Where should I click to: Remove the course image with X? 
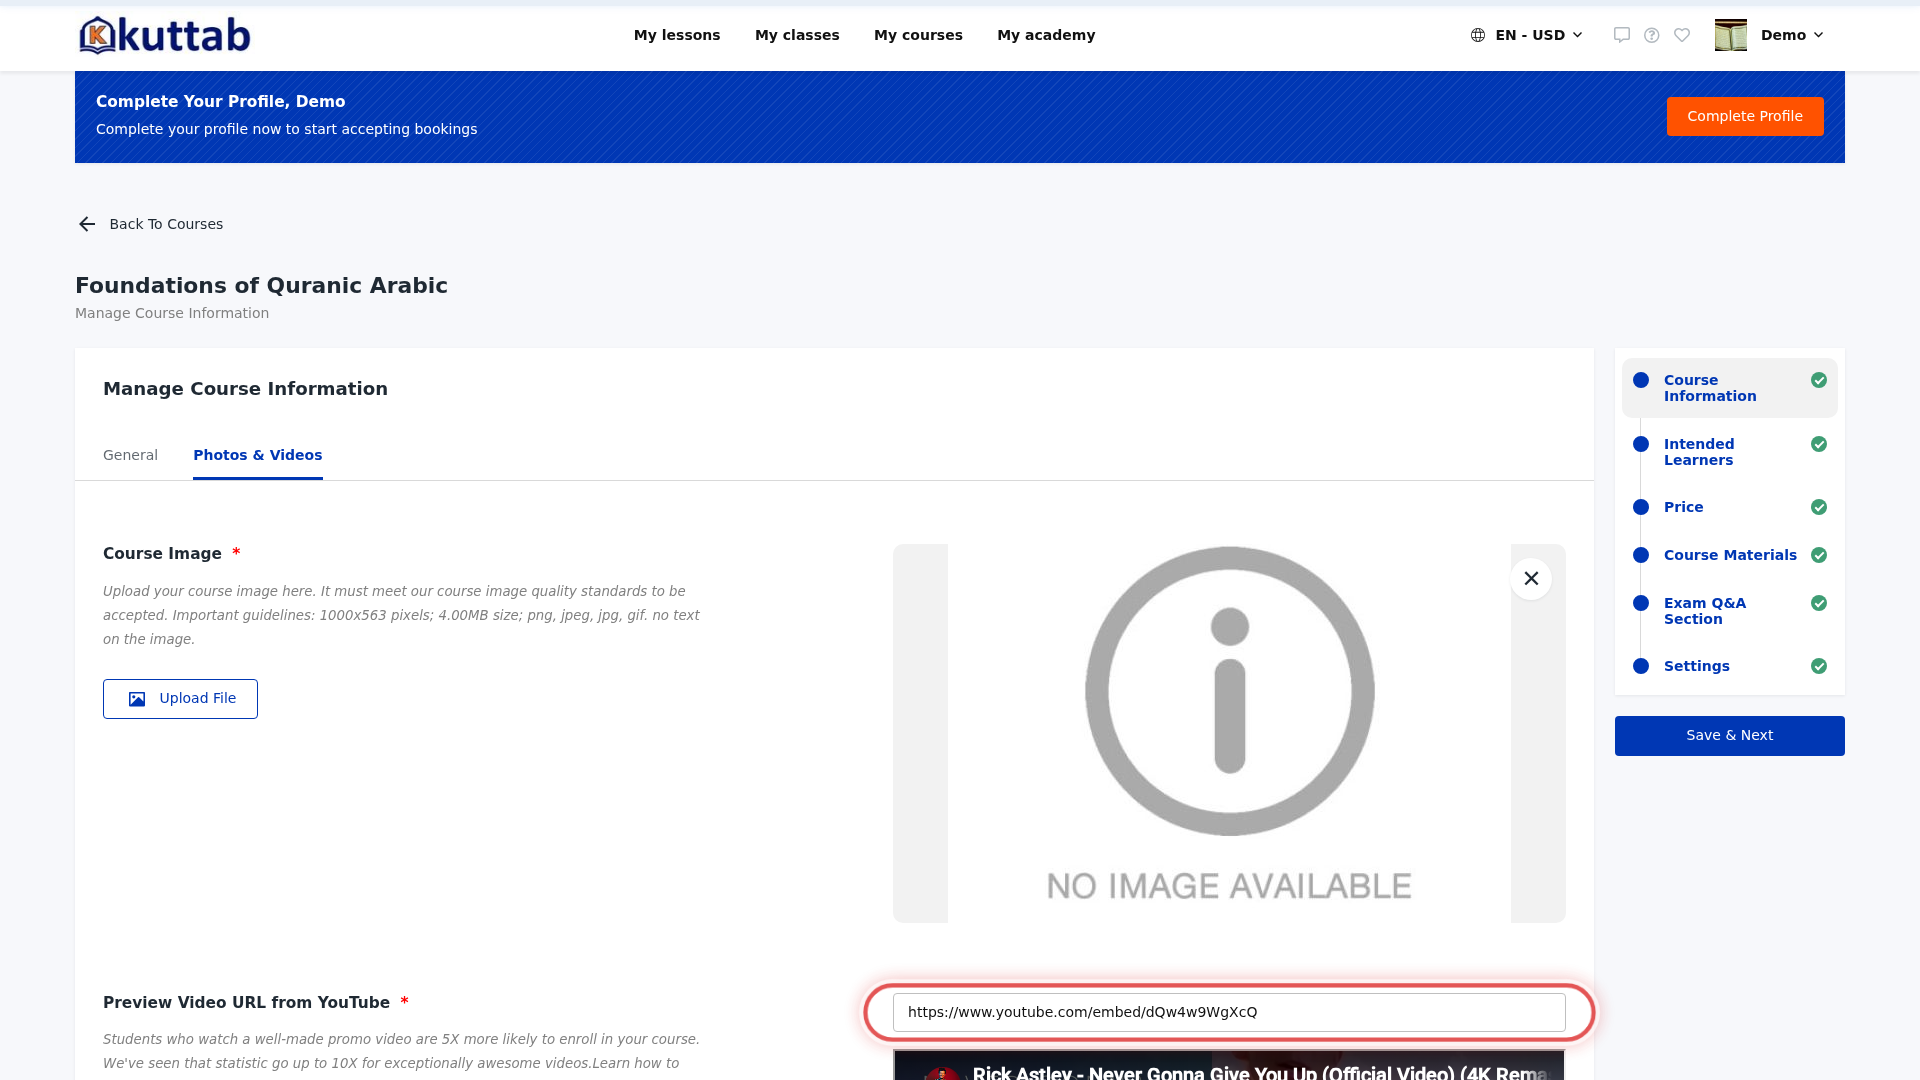1531,578
